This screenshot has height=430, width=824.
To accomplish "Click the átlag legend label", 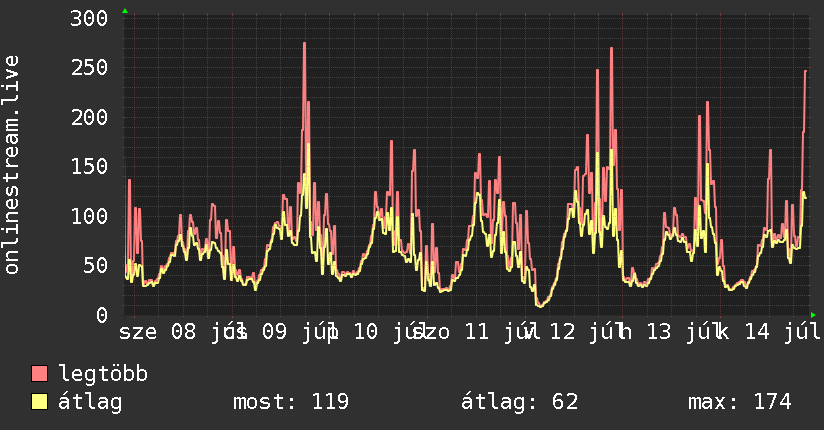I will click(90, 402).
